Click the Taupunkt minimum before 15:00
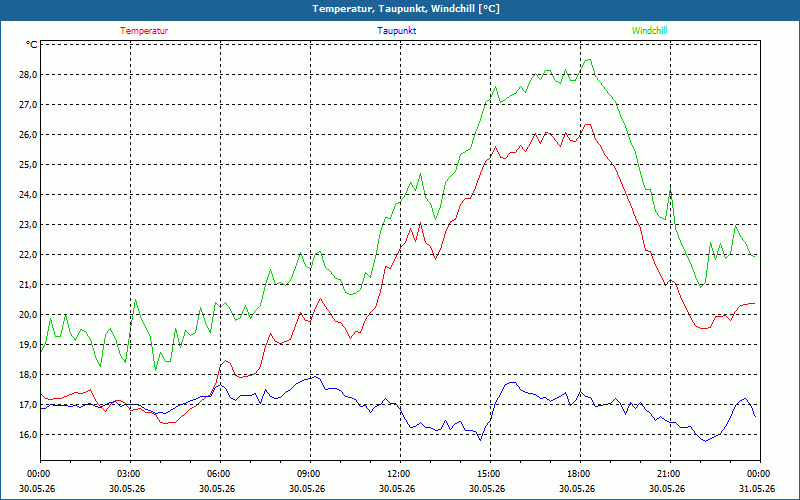Image resolution: width=800 pixels, height=500 pixels. [x=480, y=440]
